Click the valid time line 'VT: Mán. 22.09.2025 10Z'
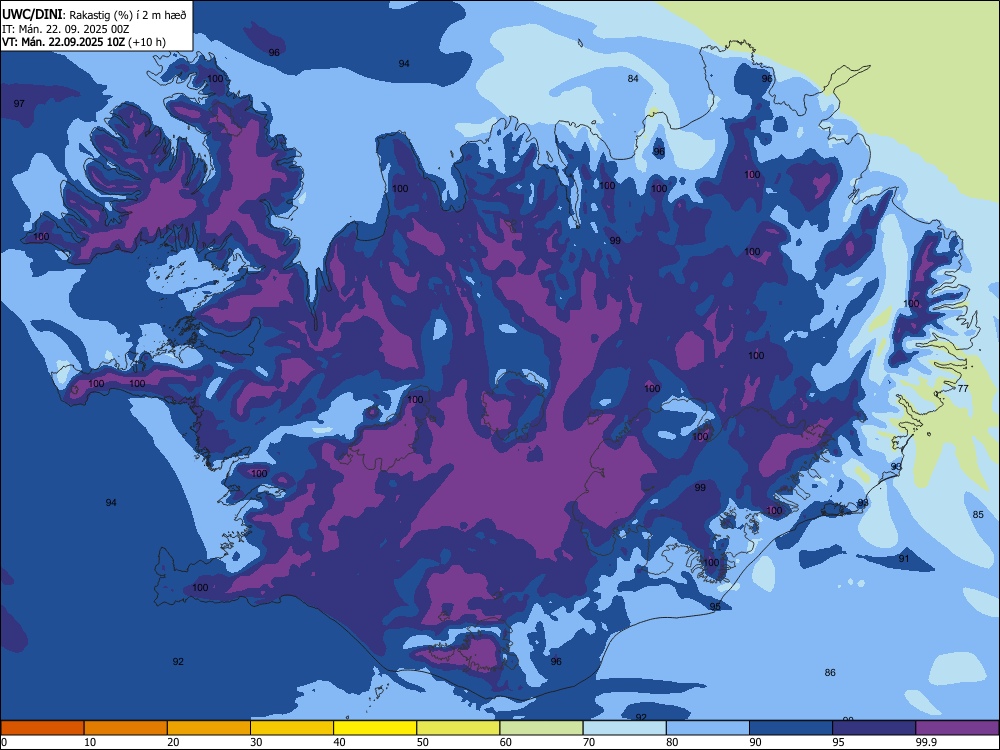This screenshot has height=750, width=1000. coord(63,42)
